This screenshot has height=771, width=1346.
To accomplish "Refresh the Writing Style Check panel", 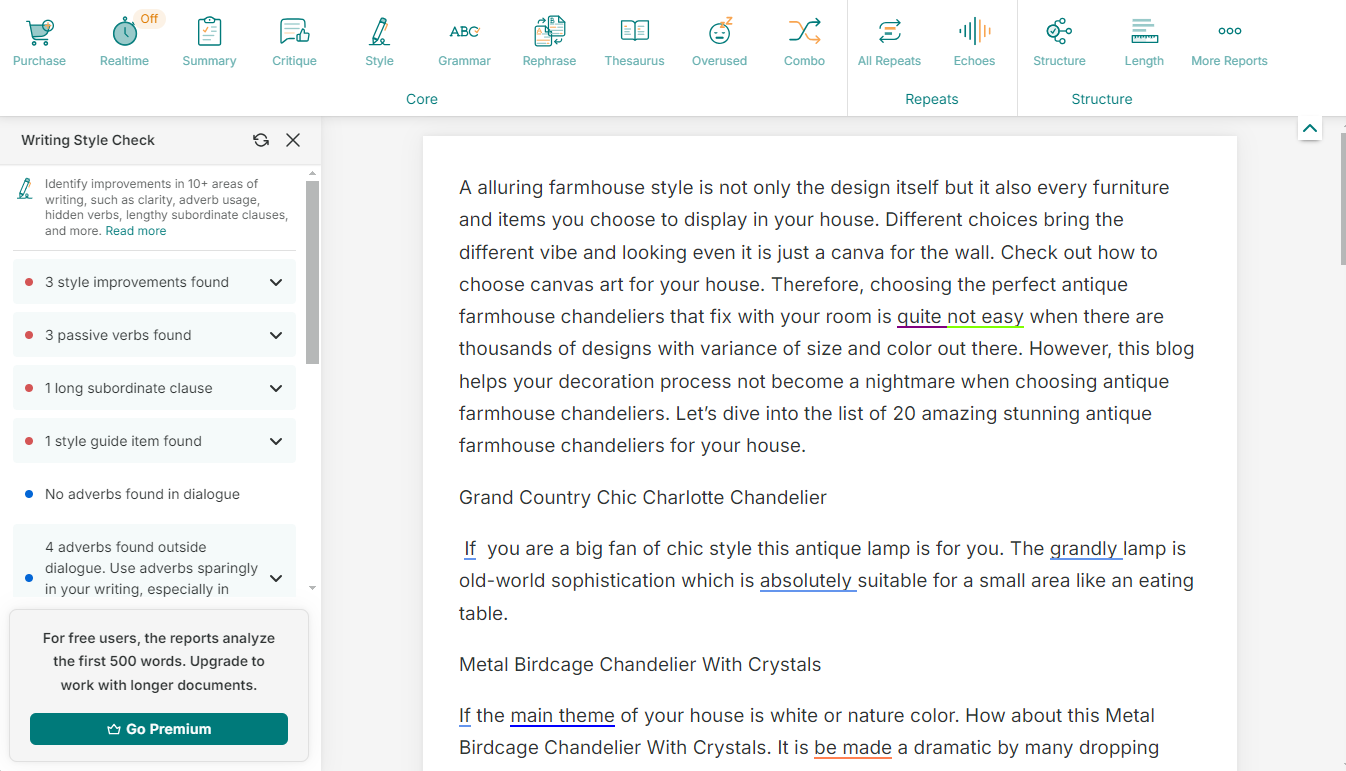I will coord(261,140).
